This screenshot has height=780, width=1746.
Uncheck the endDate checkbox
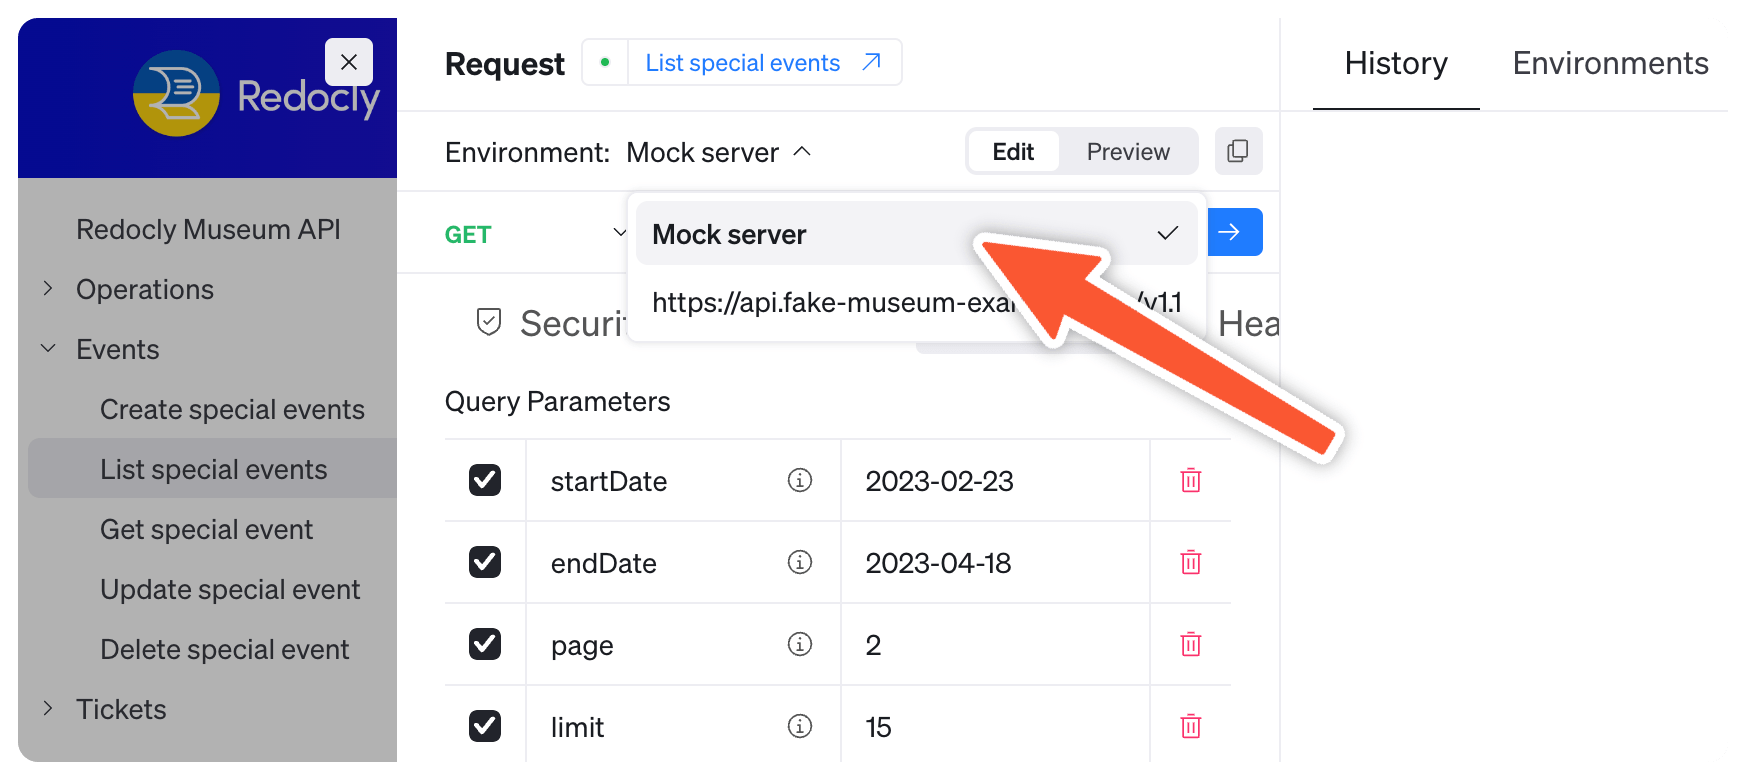point(485,562)
